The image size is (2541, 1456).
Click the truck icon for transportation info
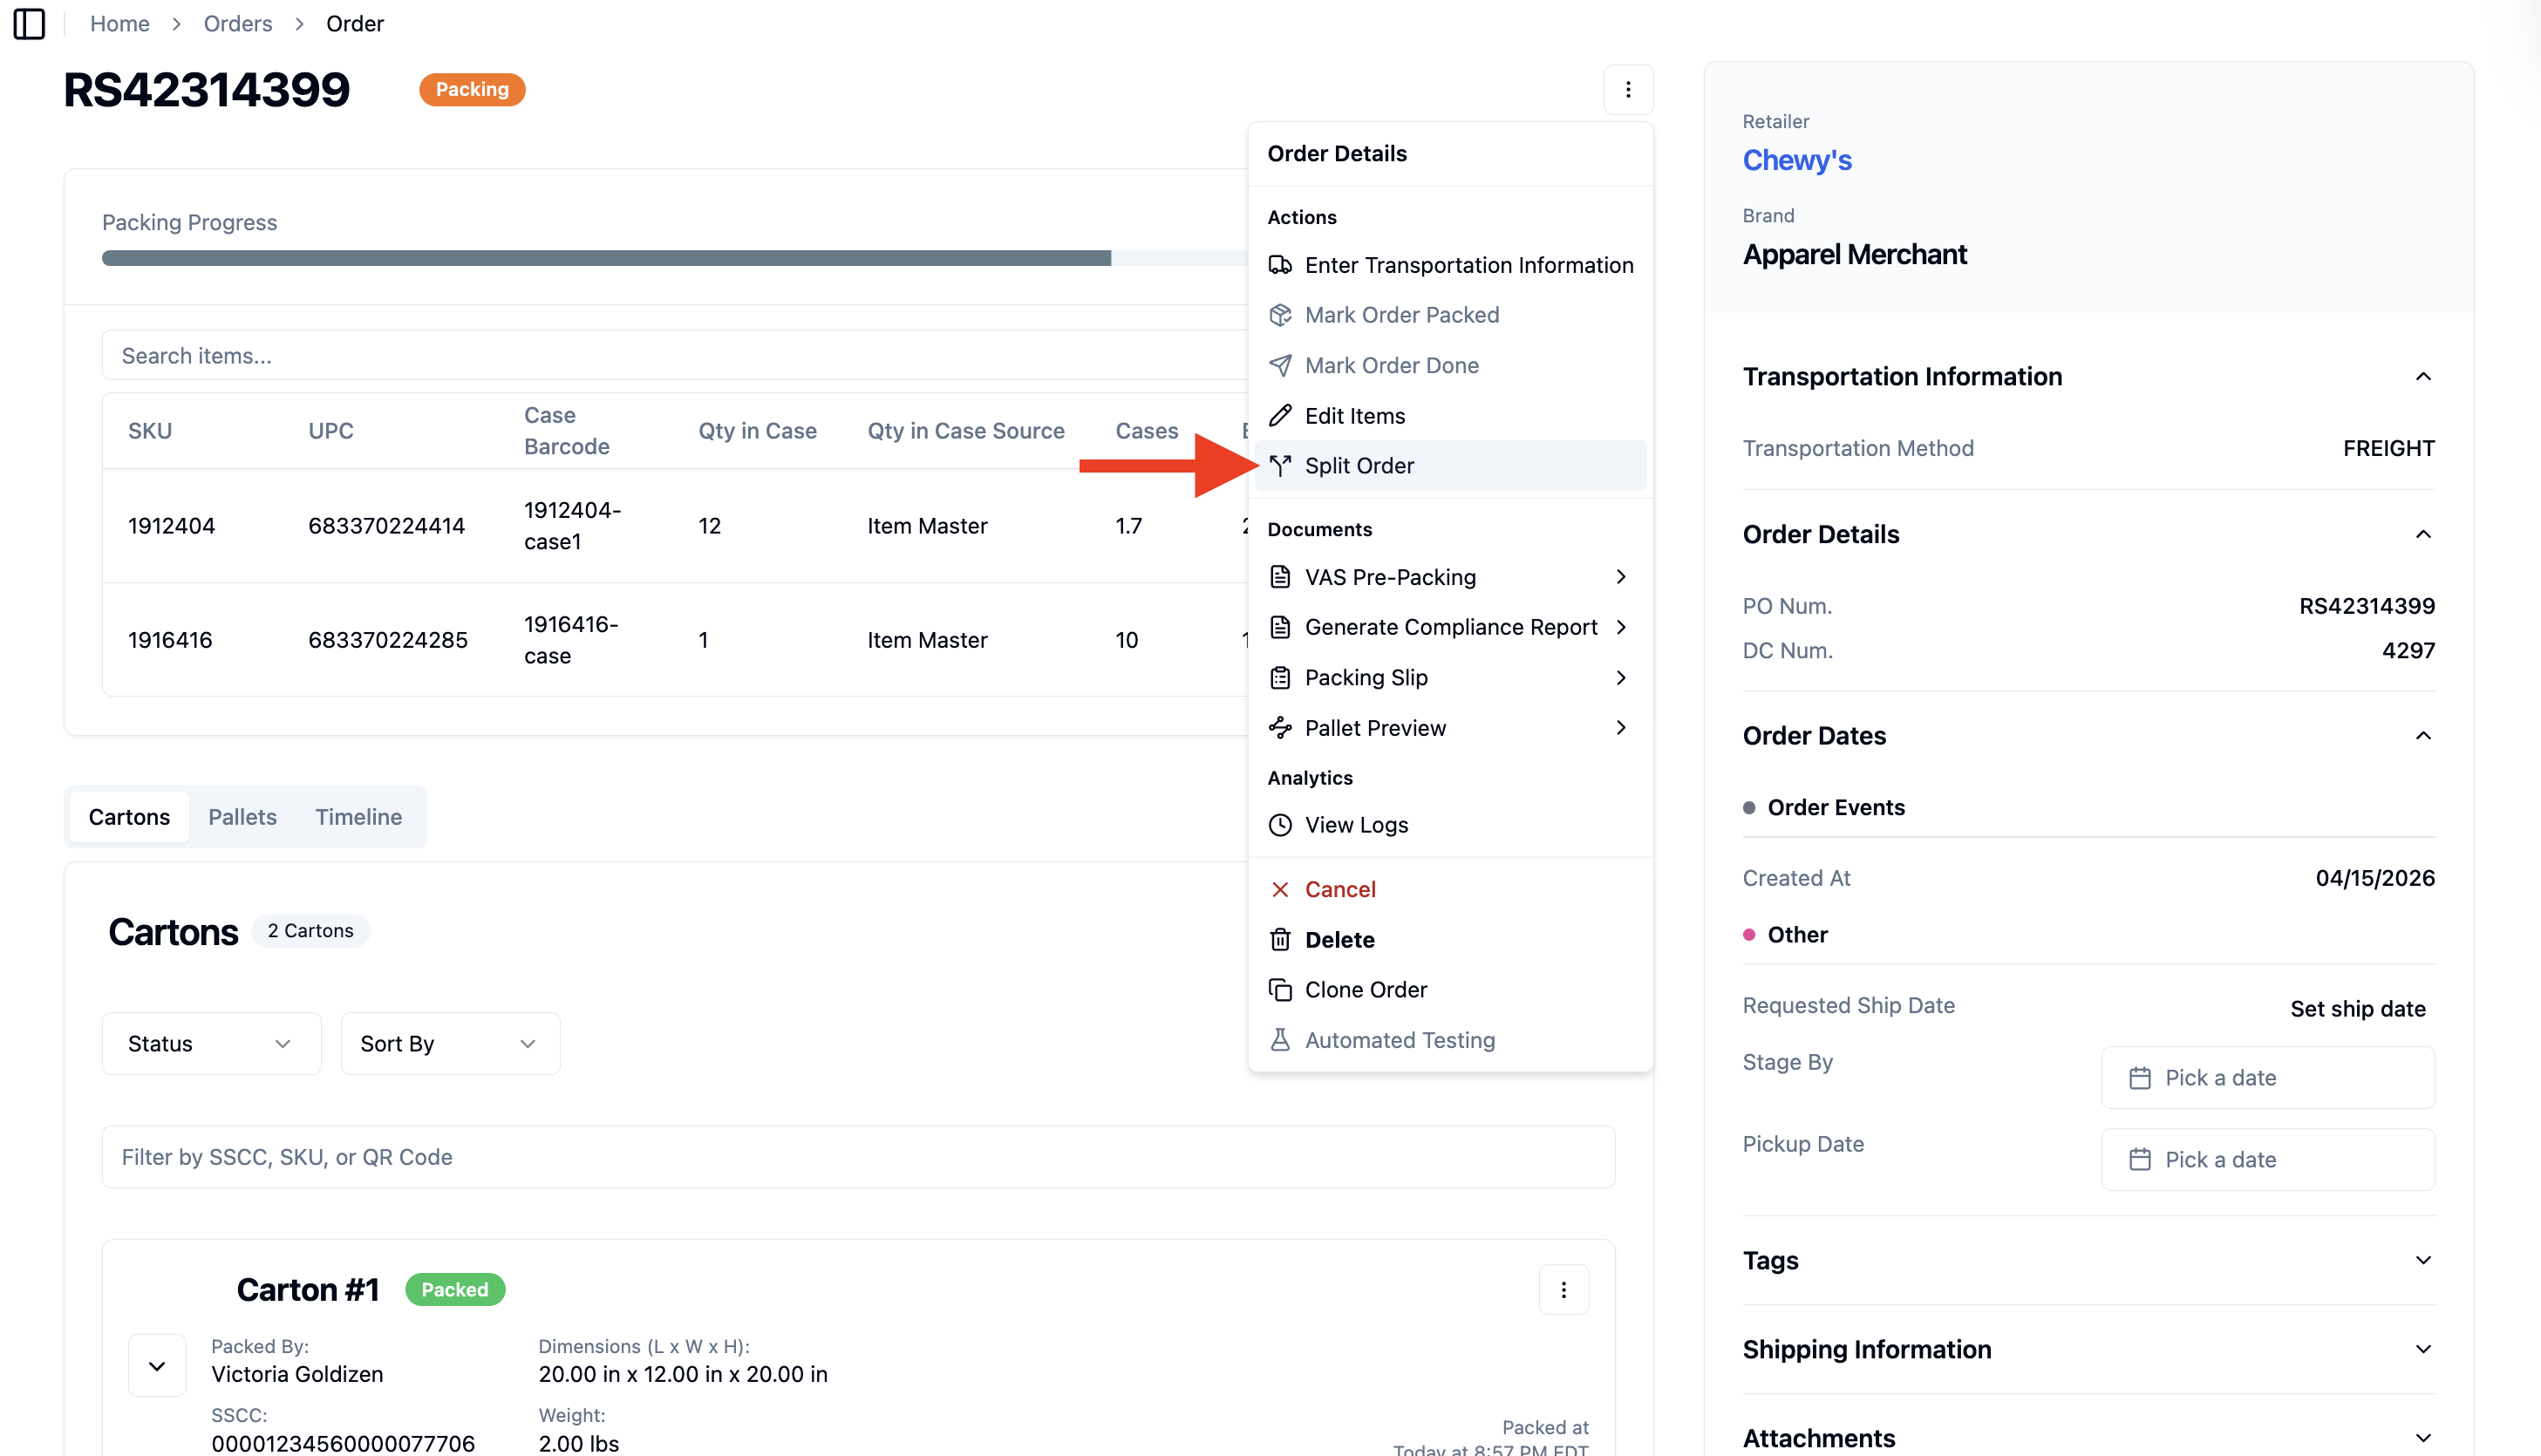tap(1279, 265)
